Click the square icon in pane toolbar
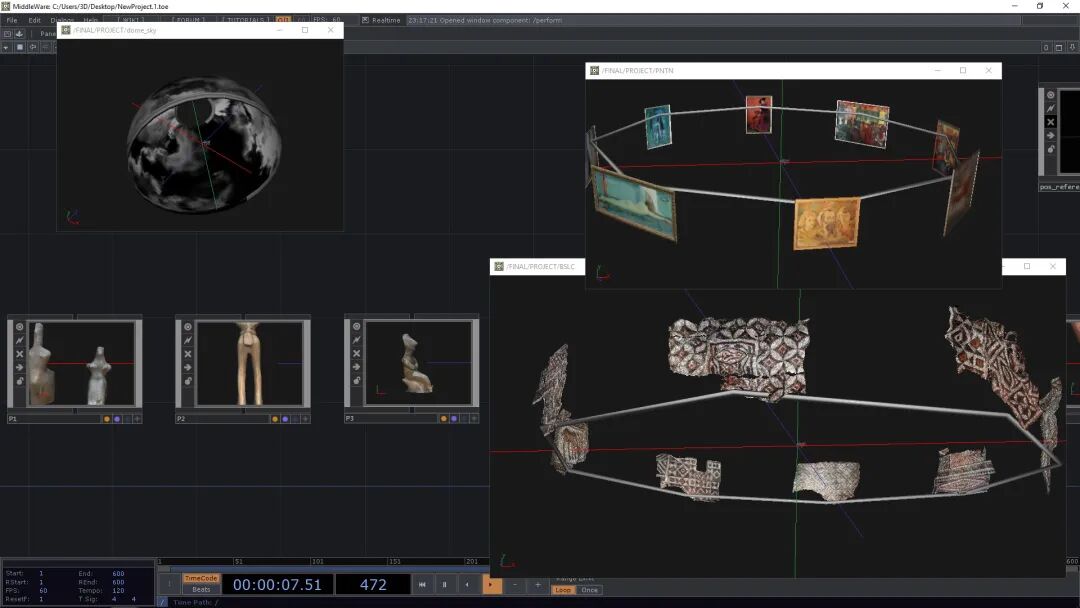1080x608 pixels. 19,47
